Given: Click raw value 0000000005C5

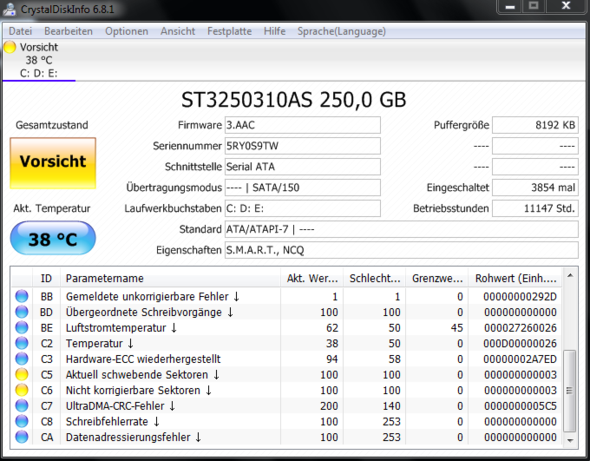Looking at the screenshot, I should 520,406.
